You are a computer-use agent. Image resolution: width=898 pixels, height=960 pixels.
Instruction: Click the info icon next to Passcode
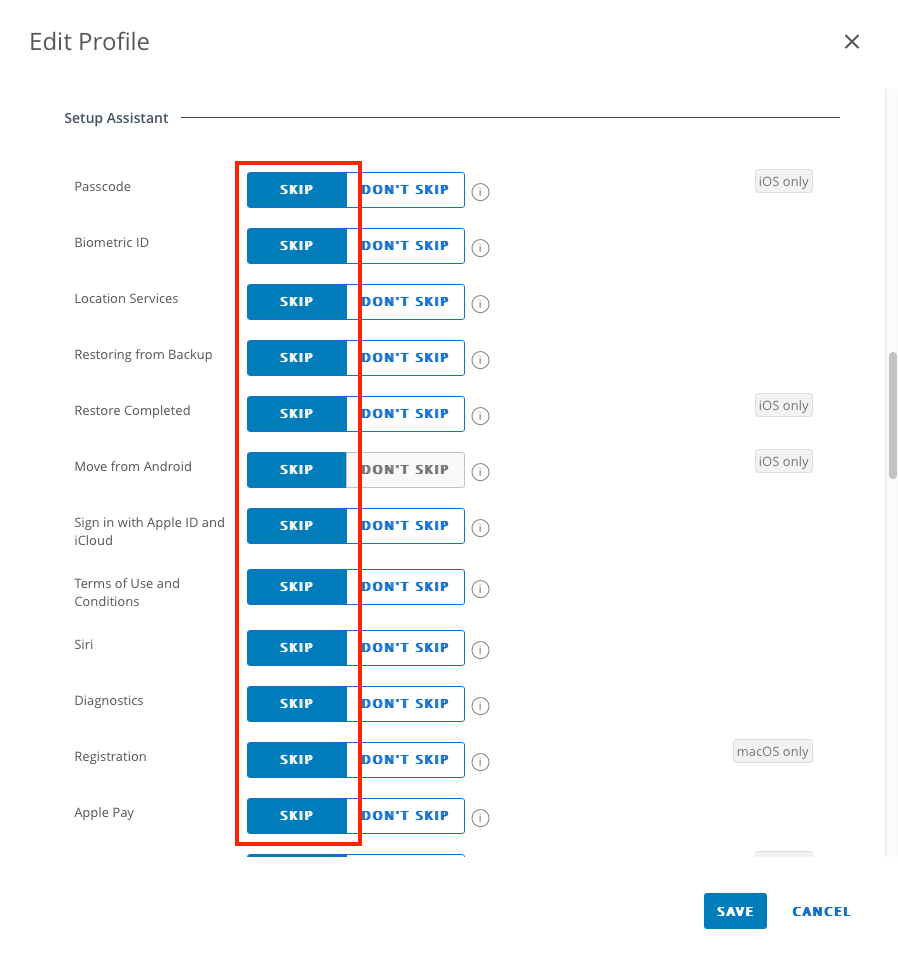[480, 192]
